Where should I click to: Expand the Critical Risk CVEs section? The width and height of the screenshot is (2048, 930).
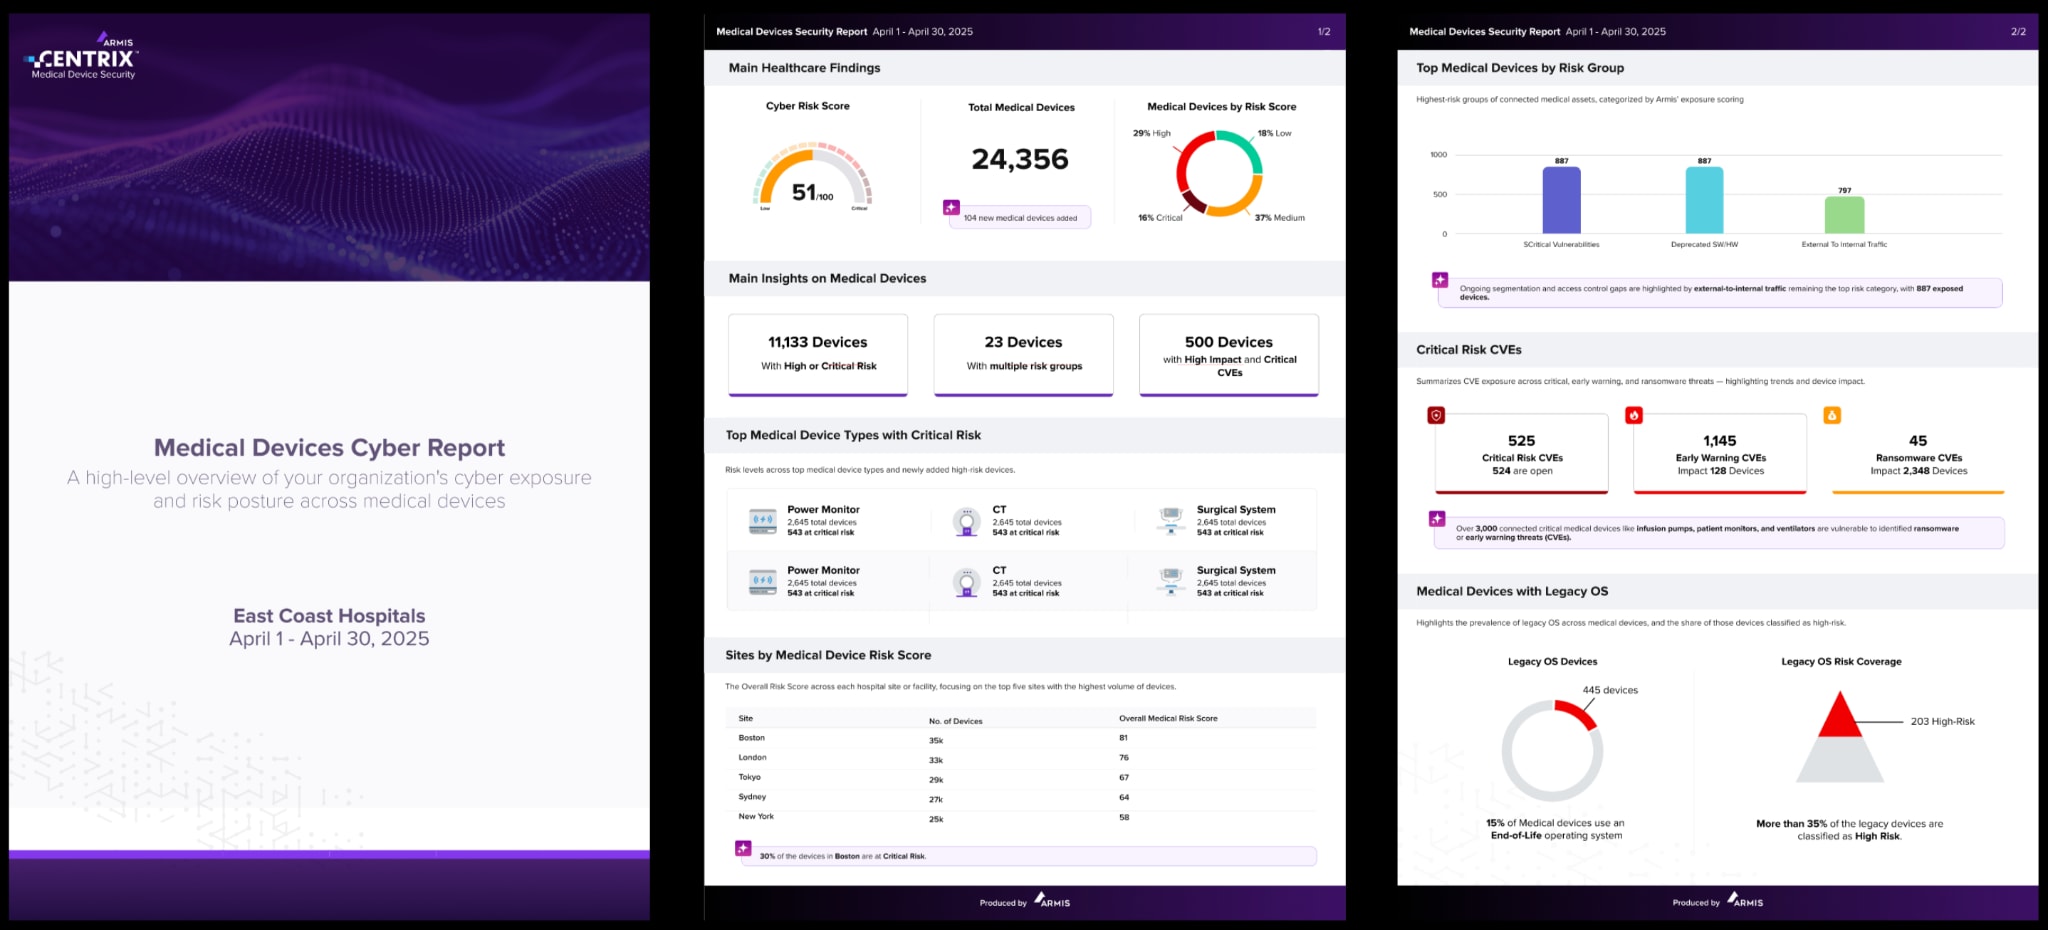1469,349
